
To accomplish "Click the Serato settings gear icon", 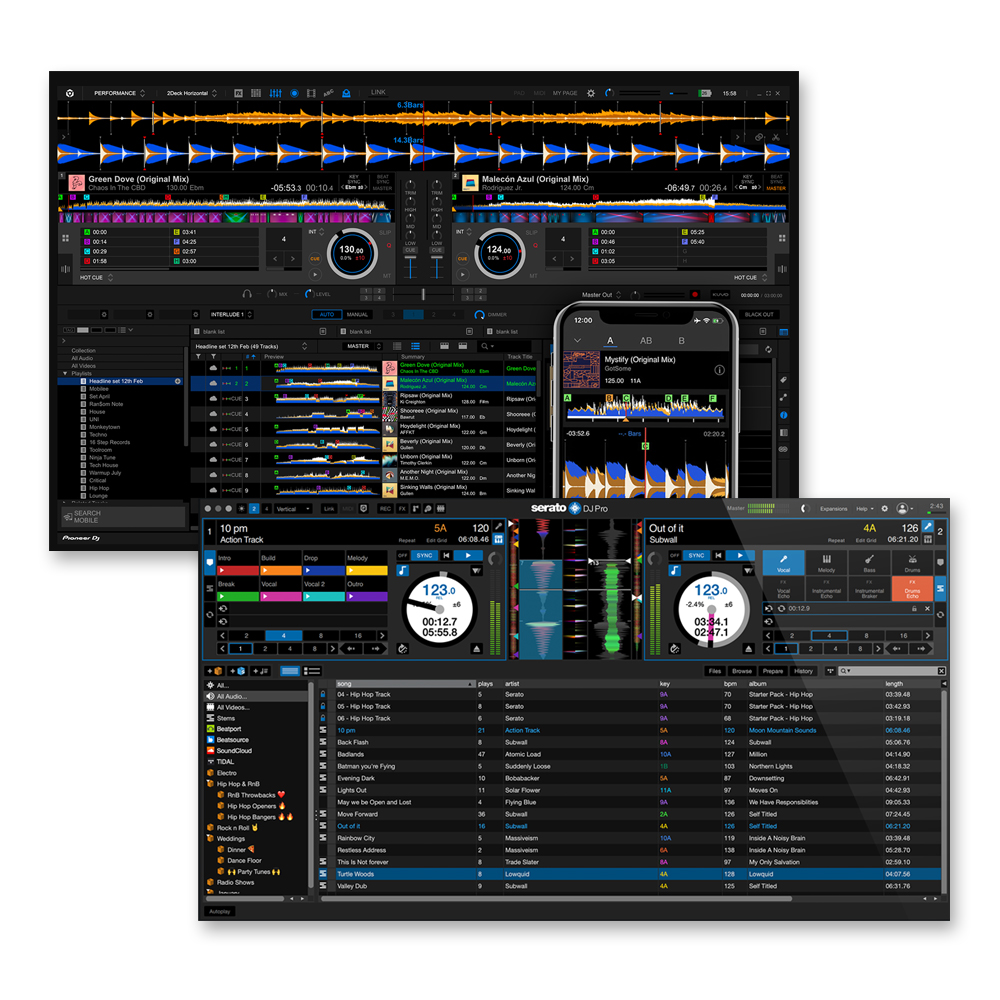I will 885,508.
